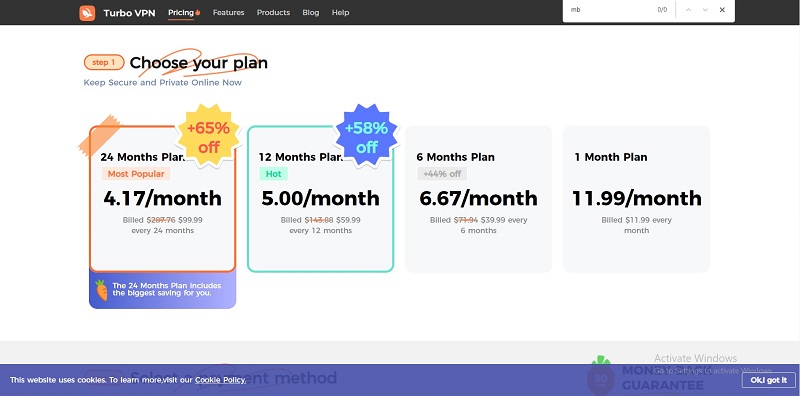This screenshot has width=800, height=396.
Task: Click the fire icon beside Pricing
Action: coord(198,12)
